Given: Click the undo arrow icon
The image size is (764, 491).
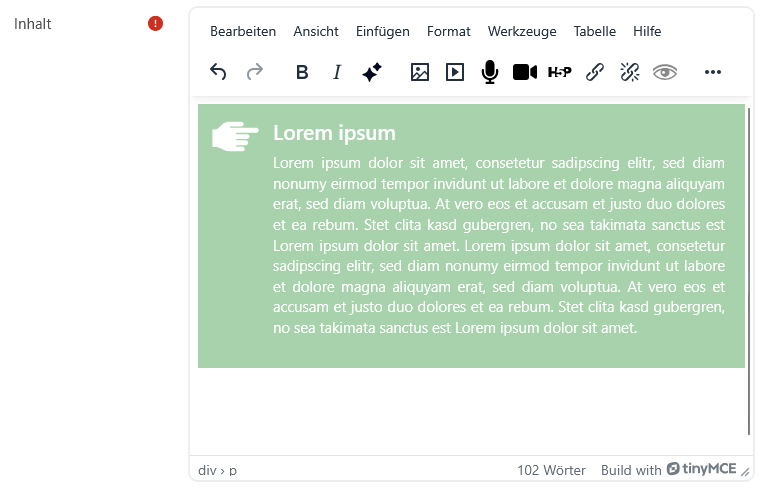Looking at the screenshot, I should pos(218,72).
